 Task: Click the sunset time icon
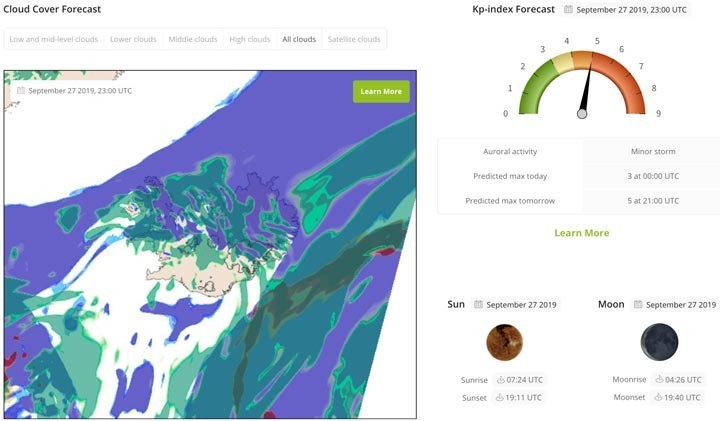(x=500, y=397)
